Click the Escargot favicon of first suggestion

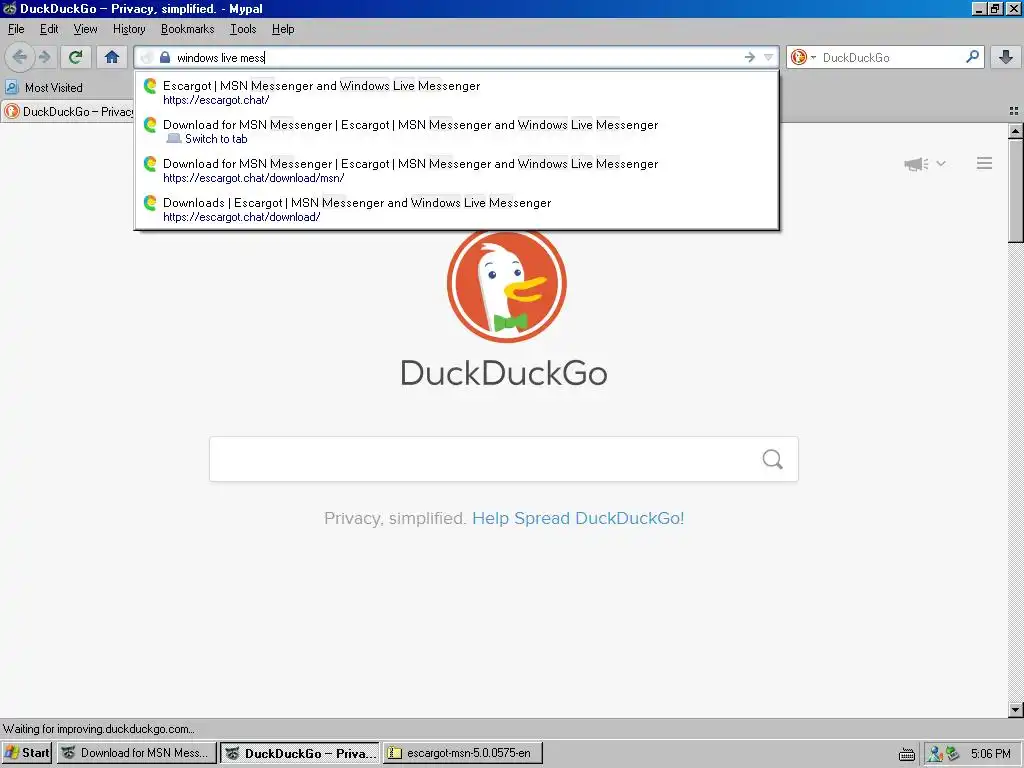[150, 86]
